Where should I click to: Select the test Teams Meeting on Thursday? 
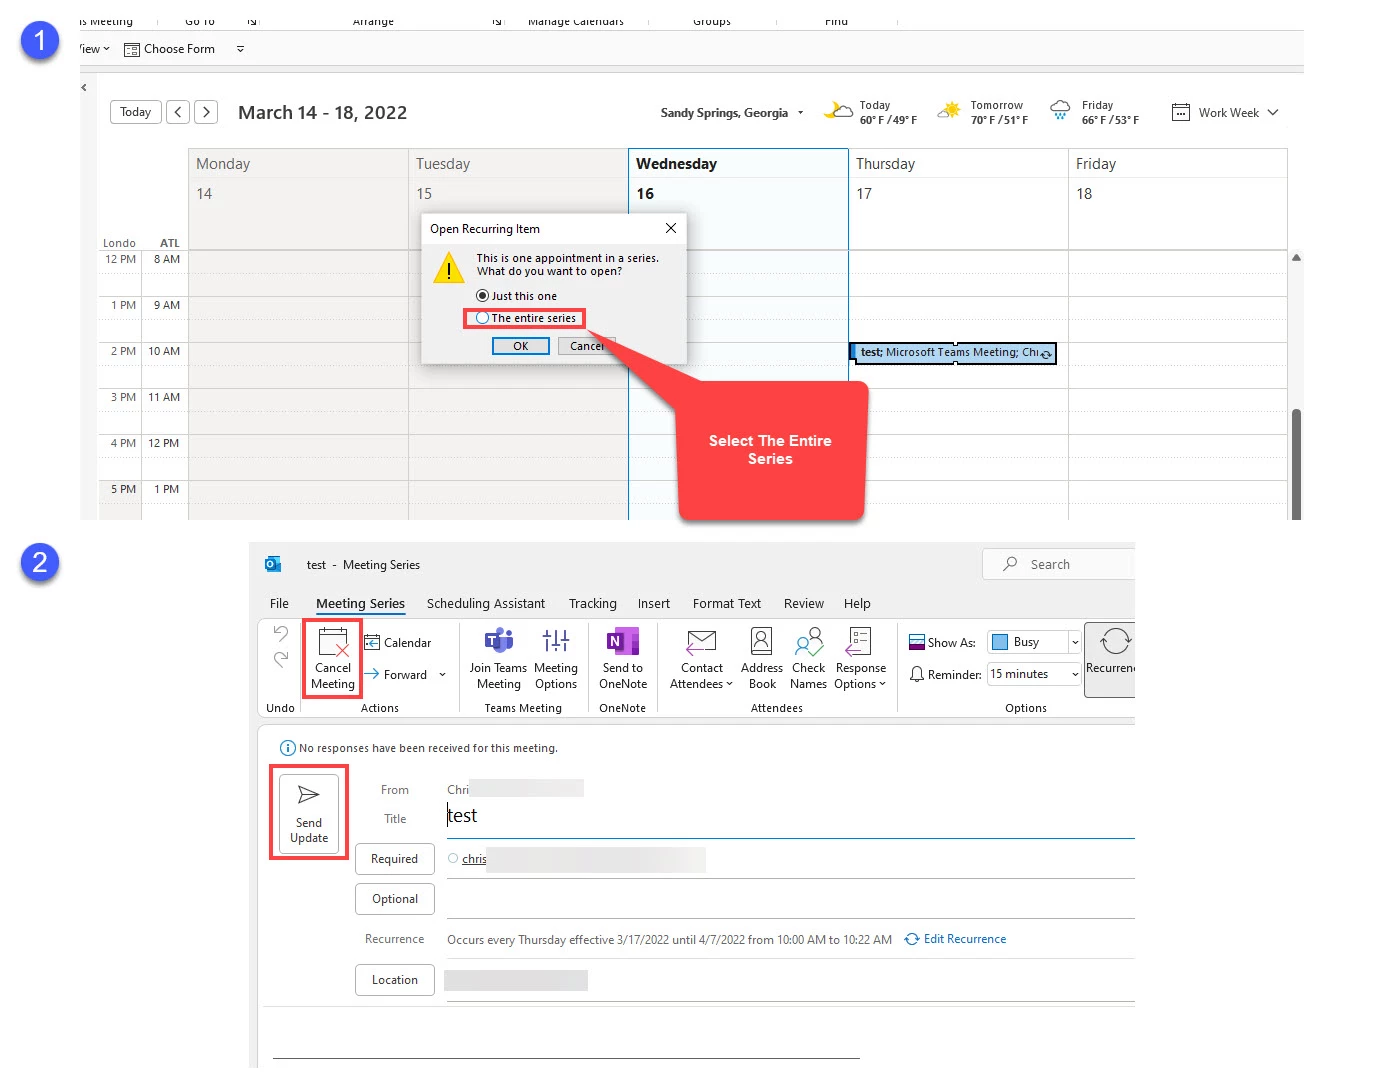[x=953, y=353]
